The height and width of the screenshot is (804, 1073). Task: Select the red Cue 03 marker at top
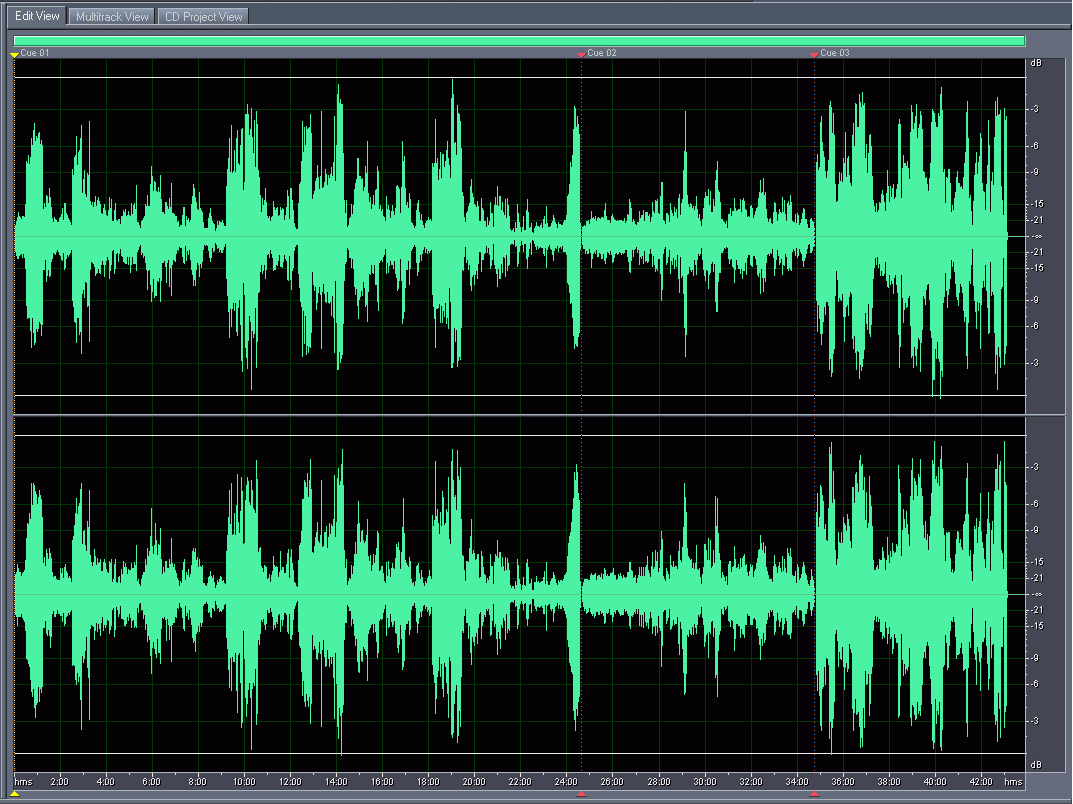tap(814, 54)
